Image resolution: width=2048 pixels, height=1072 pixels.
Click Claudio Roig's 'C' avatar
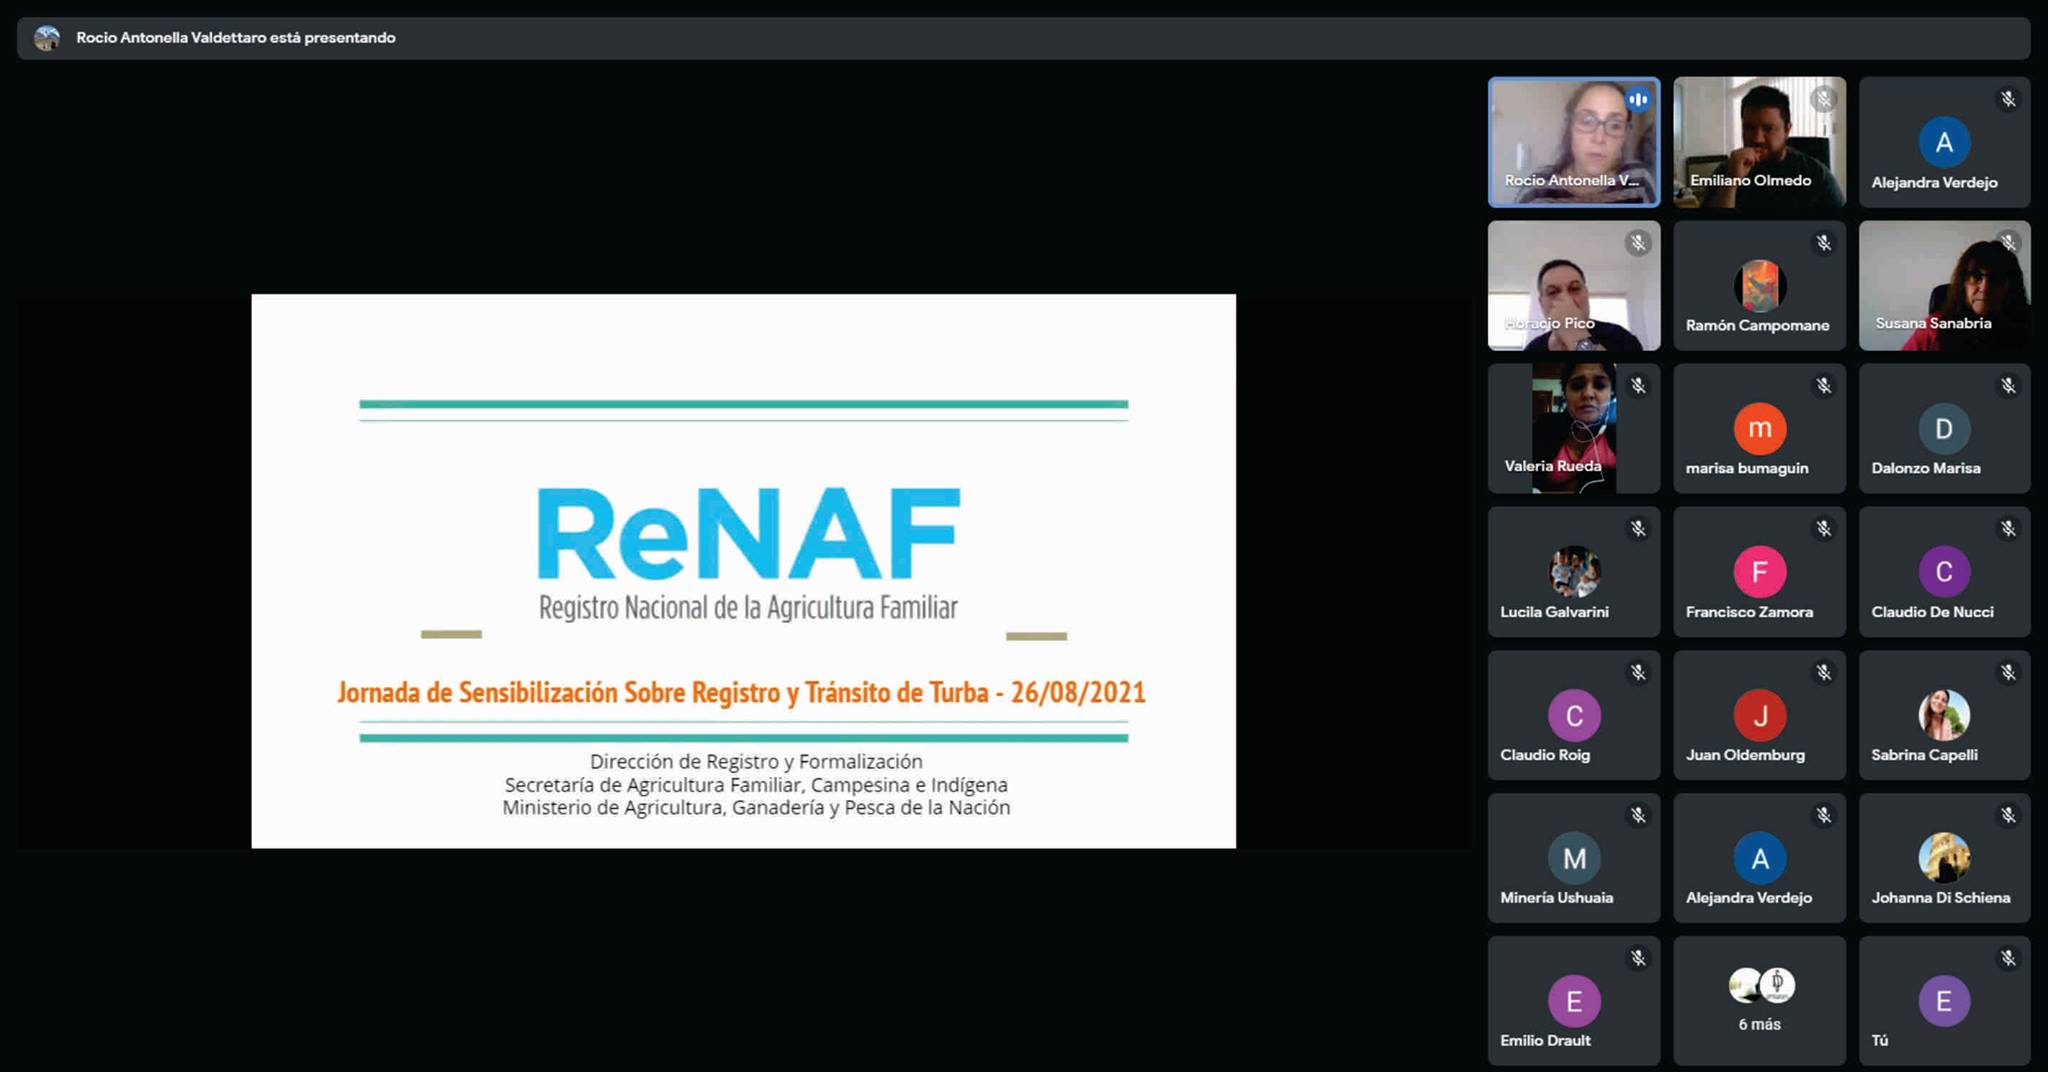tap(1574, 715)
